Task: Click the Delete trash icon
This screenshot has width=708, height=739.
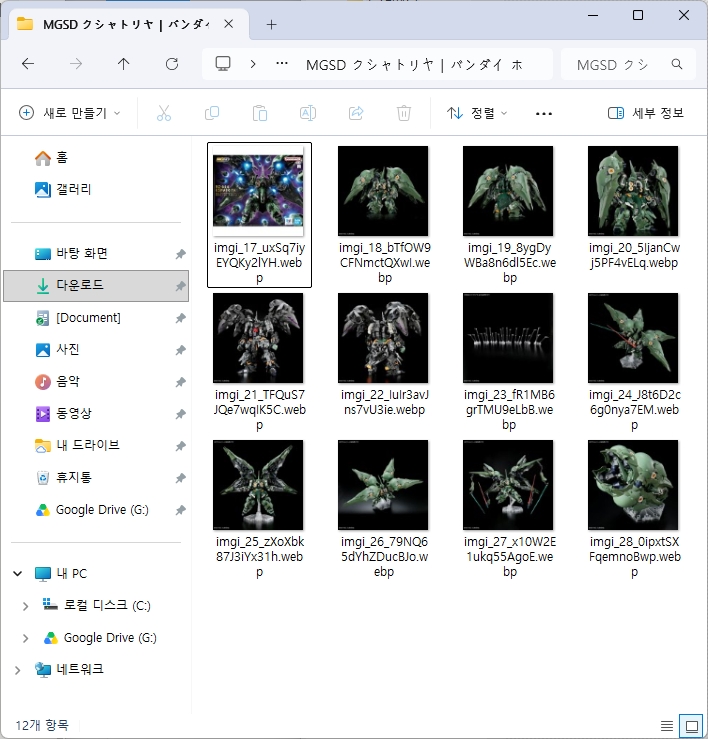Action: (x=404, y=113)
